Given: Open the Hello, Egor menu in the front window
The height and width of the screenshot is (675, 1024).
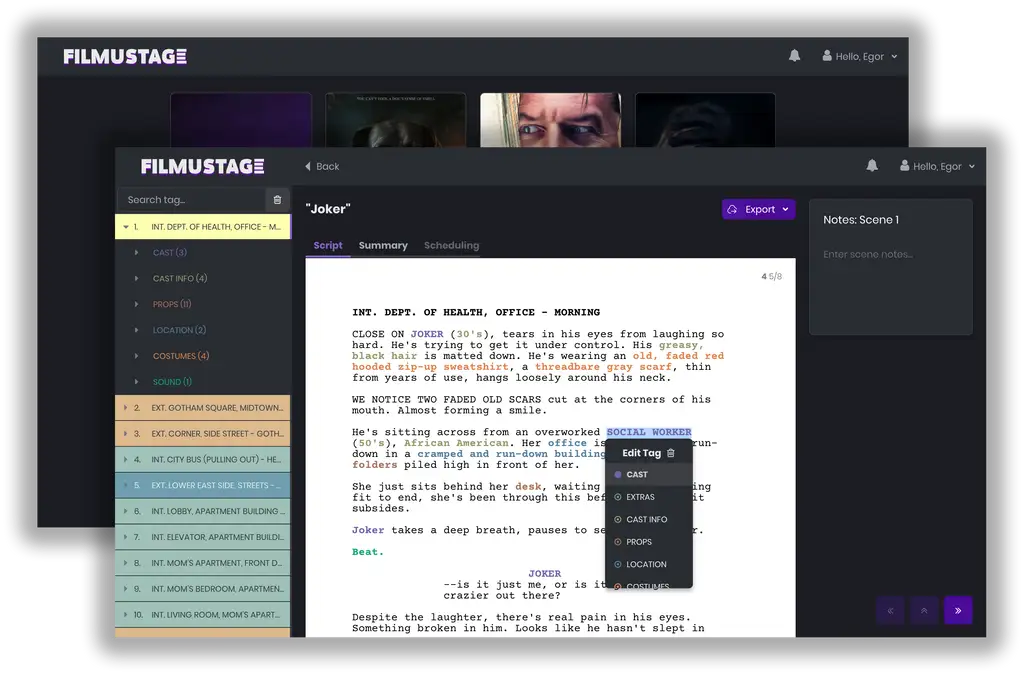Looking at the screenshot, I should tap(937, 166).
